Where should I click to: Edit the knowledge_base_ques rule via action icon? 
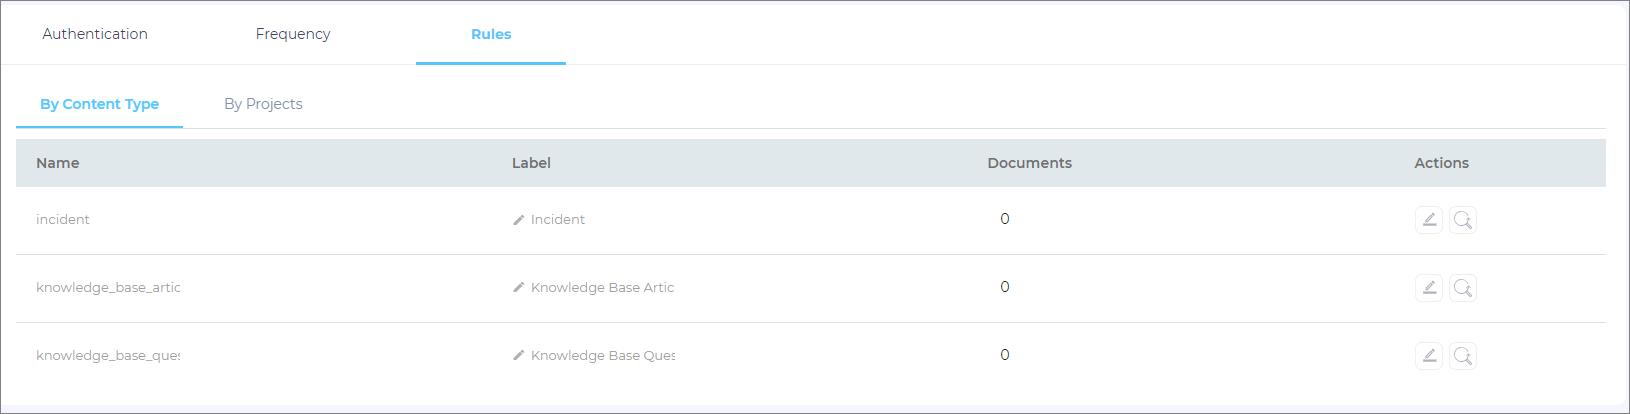click(x=1429, y=356)
